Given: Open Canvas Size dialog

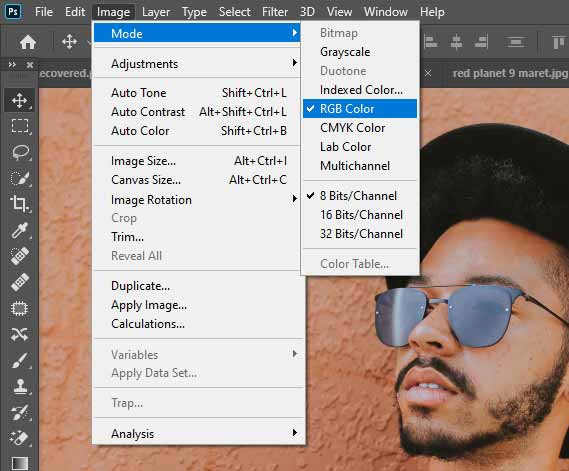Looking at the screenshot, I should [197, 180].
